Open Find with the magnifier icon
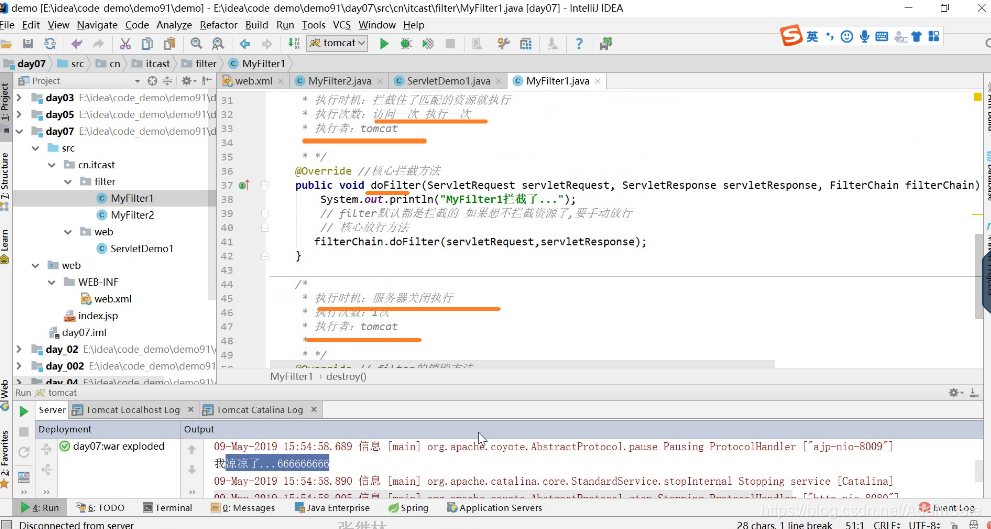991x529 pixels. coord(197,44)
